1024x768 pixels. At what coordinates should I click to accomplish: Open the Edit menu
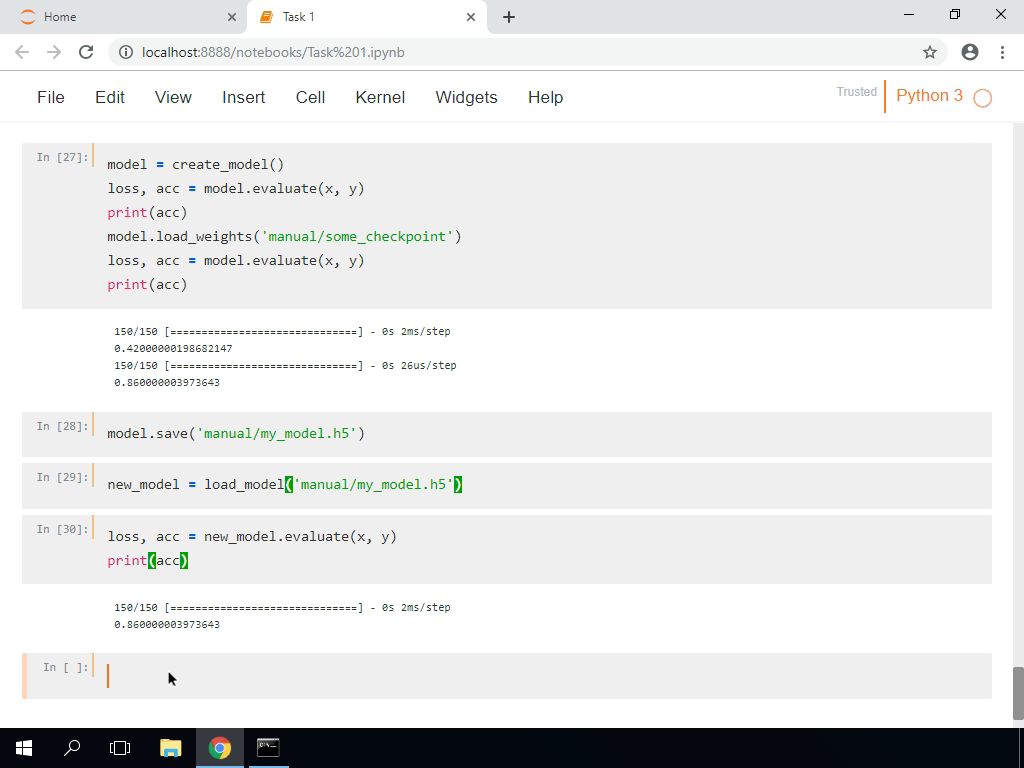click(110, 97)
